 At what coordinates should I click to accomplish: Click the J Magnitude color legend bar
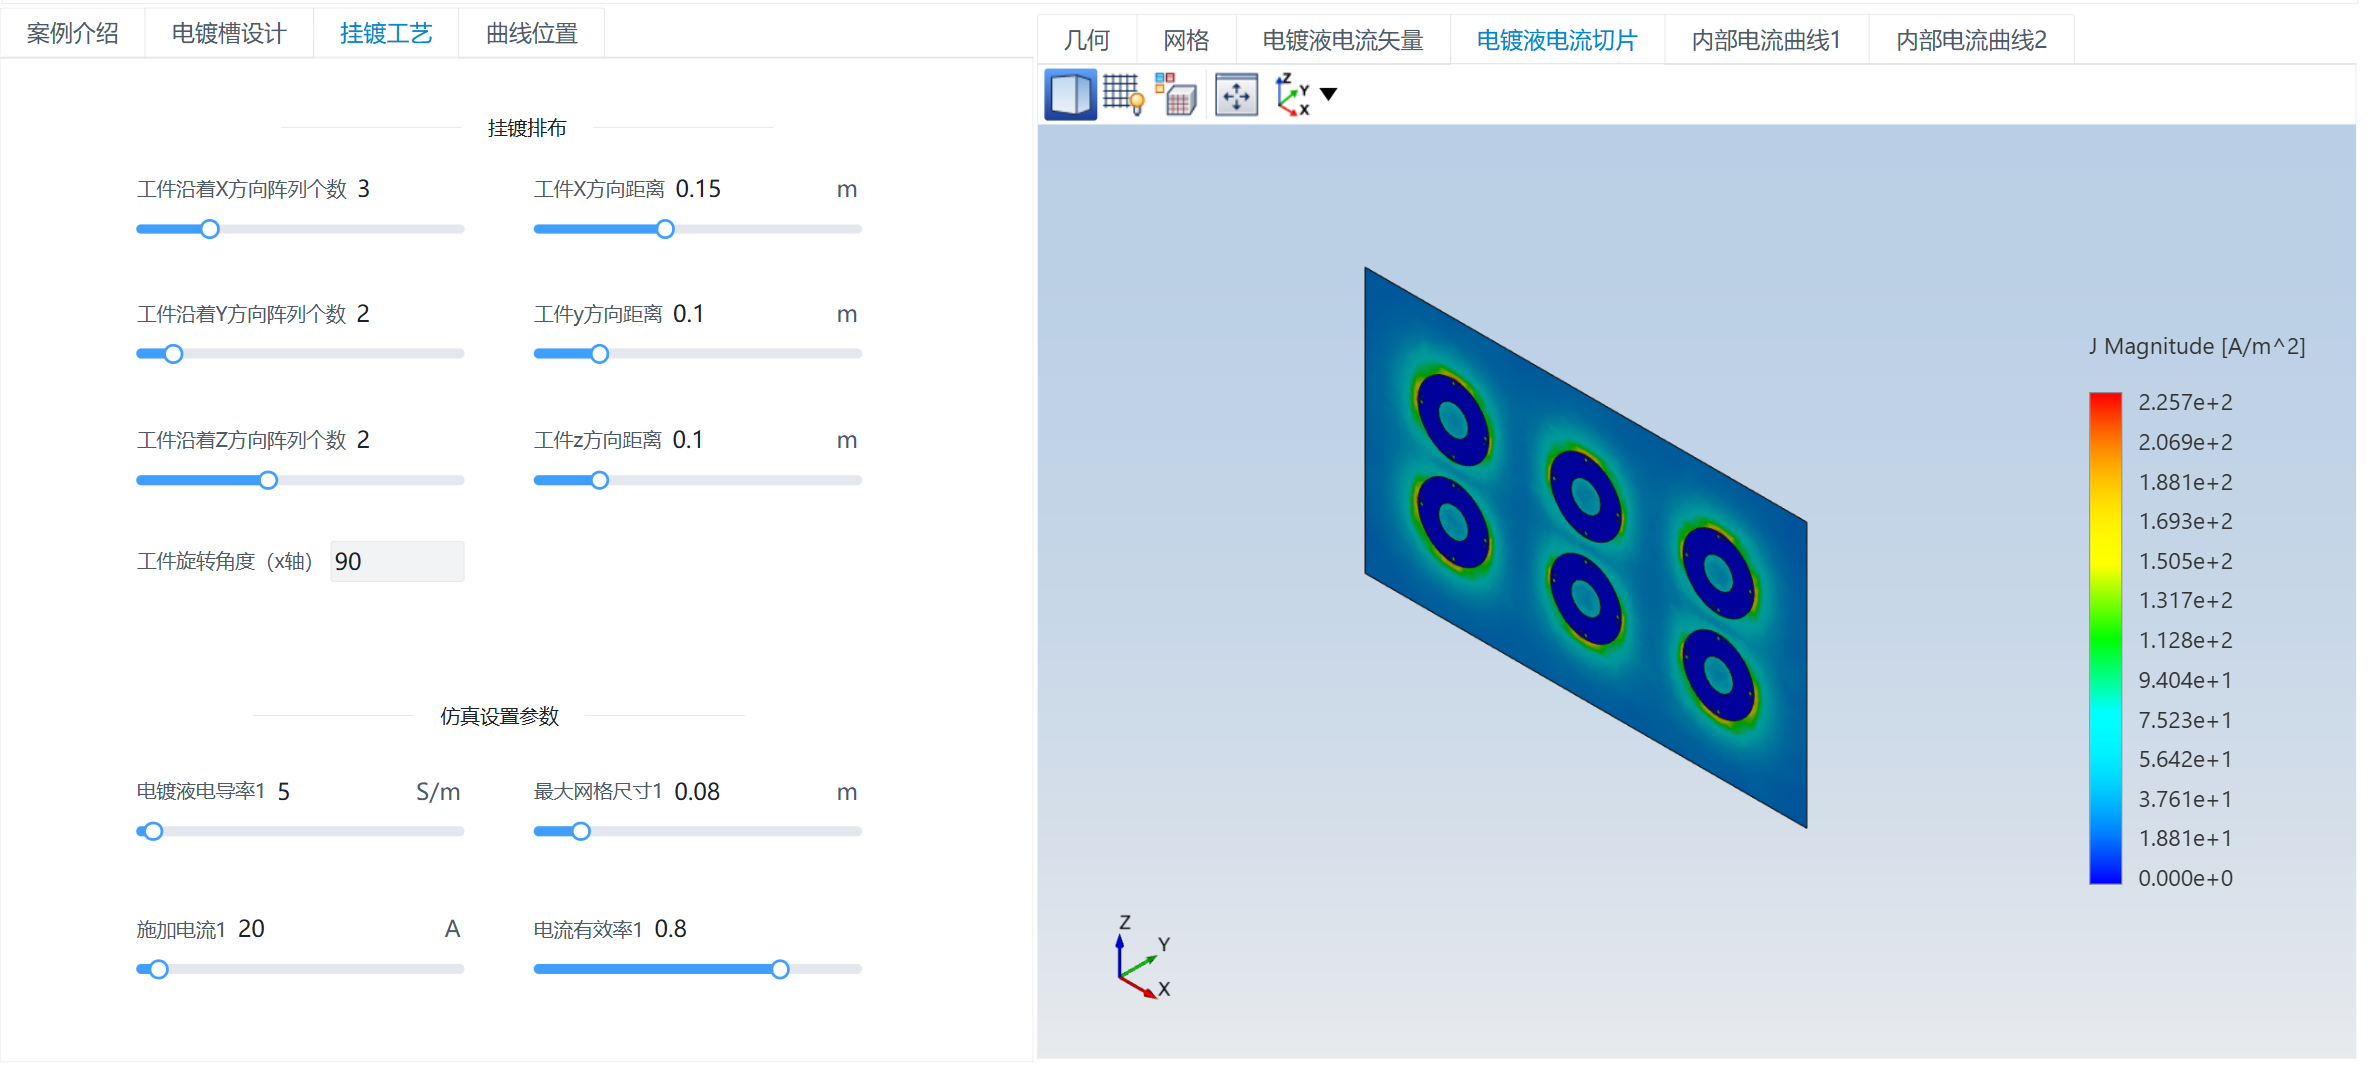coord(2105,638)
